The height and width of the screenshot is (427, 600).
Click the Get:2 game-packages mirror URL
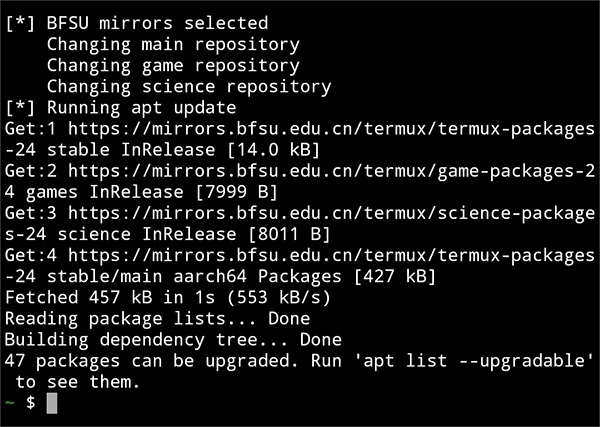(331, 171)
